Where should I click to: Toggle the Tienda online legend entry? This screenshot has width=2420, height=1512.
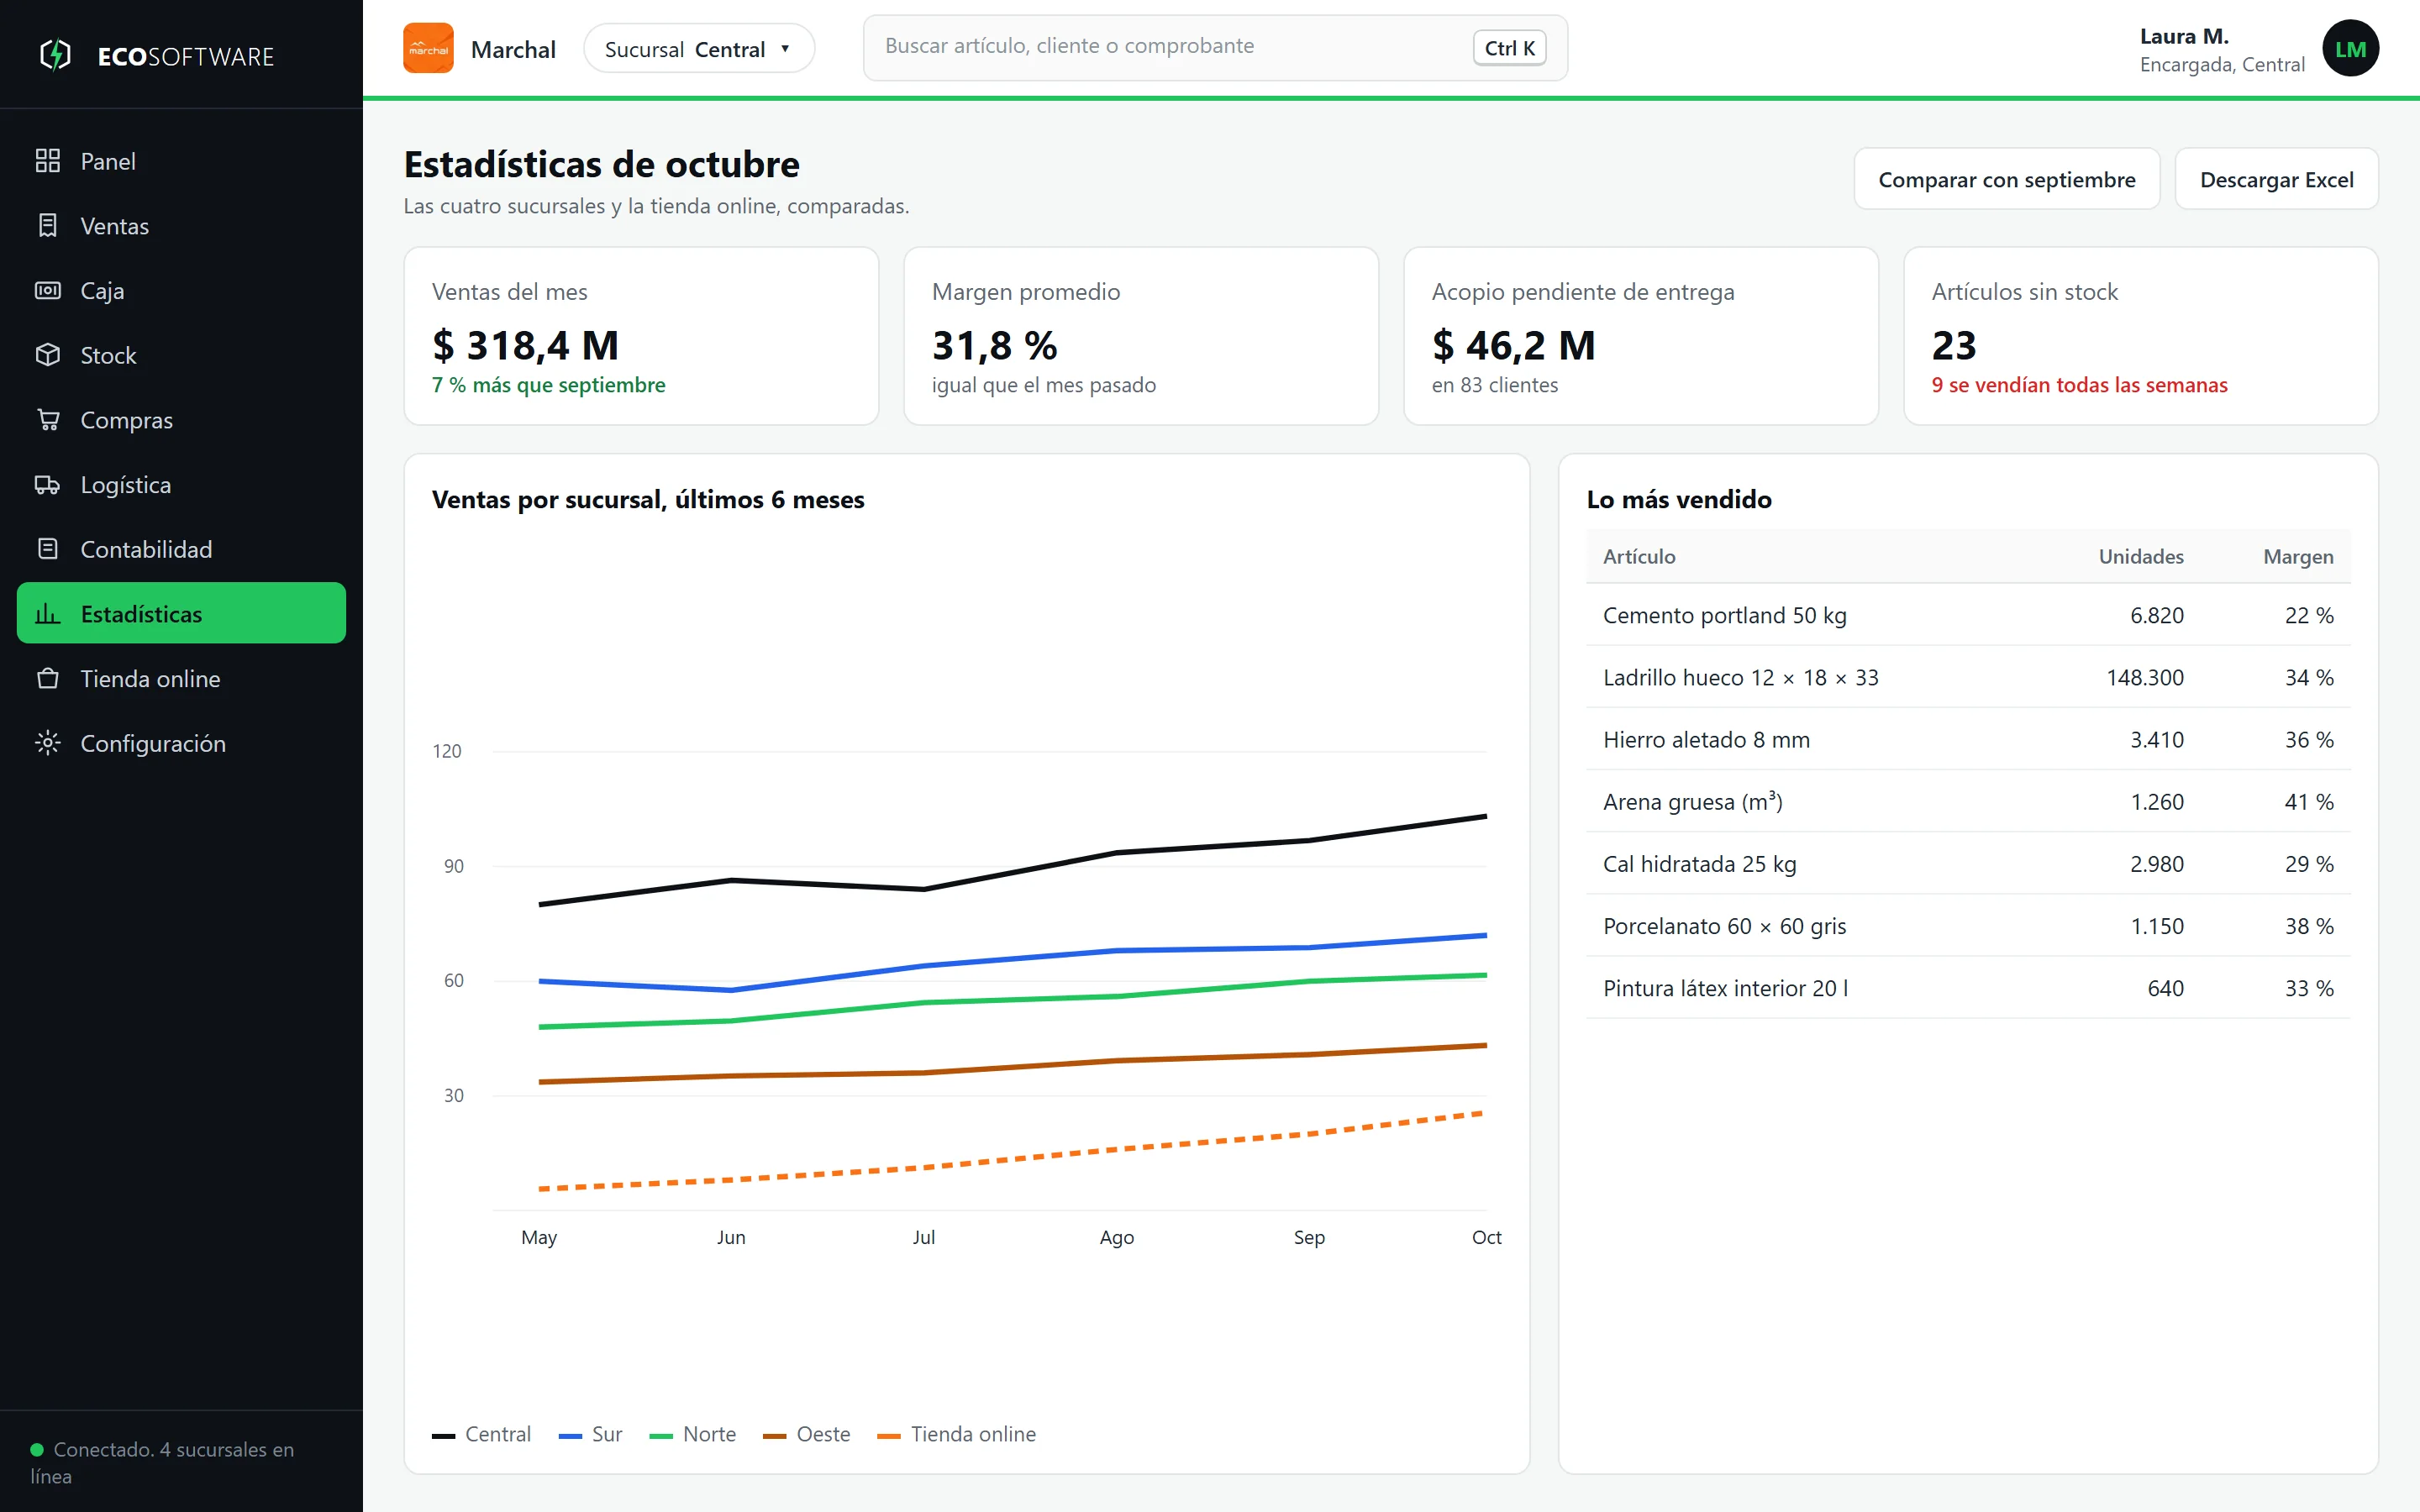coord(956,1434)
